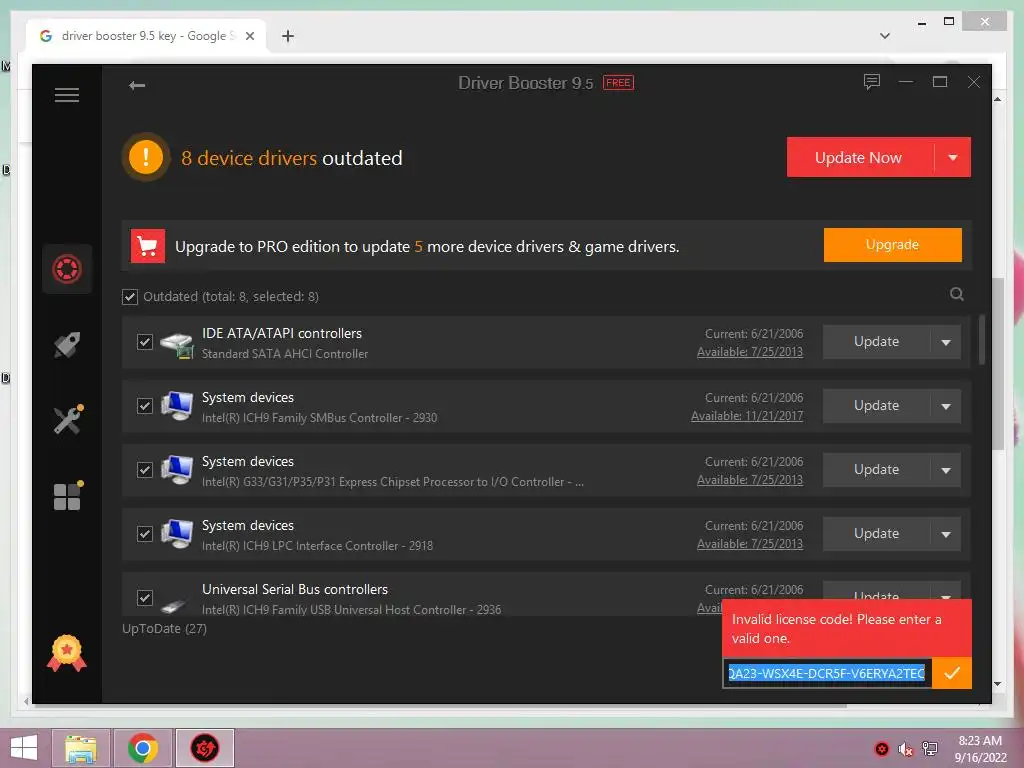The image size is (1024, 768).
Task: Update the ICH9 LPC Interface driver
Action: point(876,534)
